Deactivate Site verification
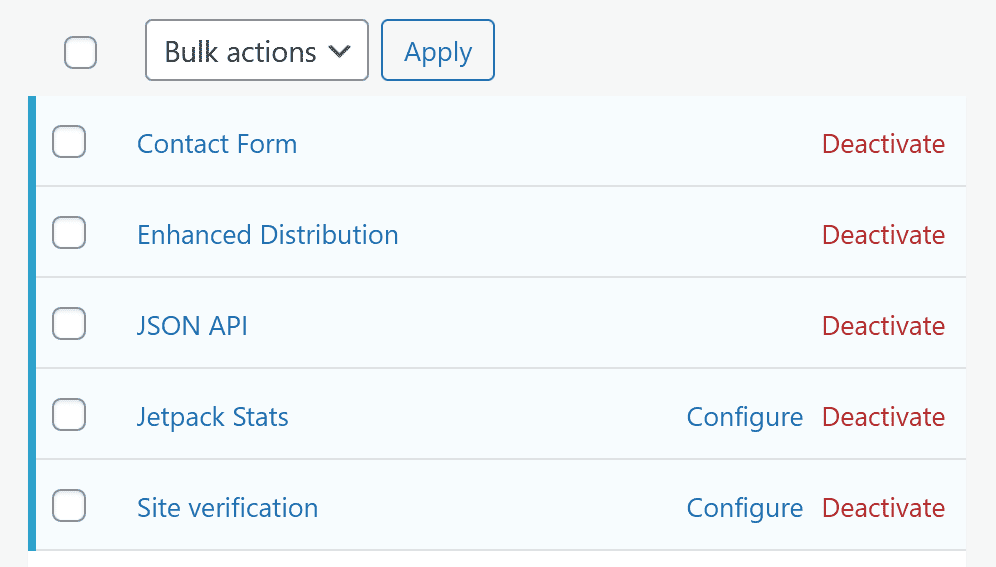The width and height of the screenshot is (996, 567). pos(884,508)
